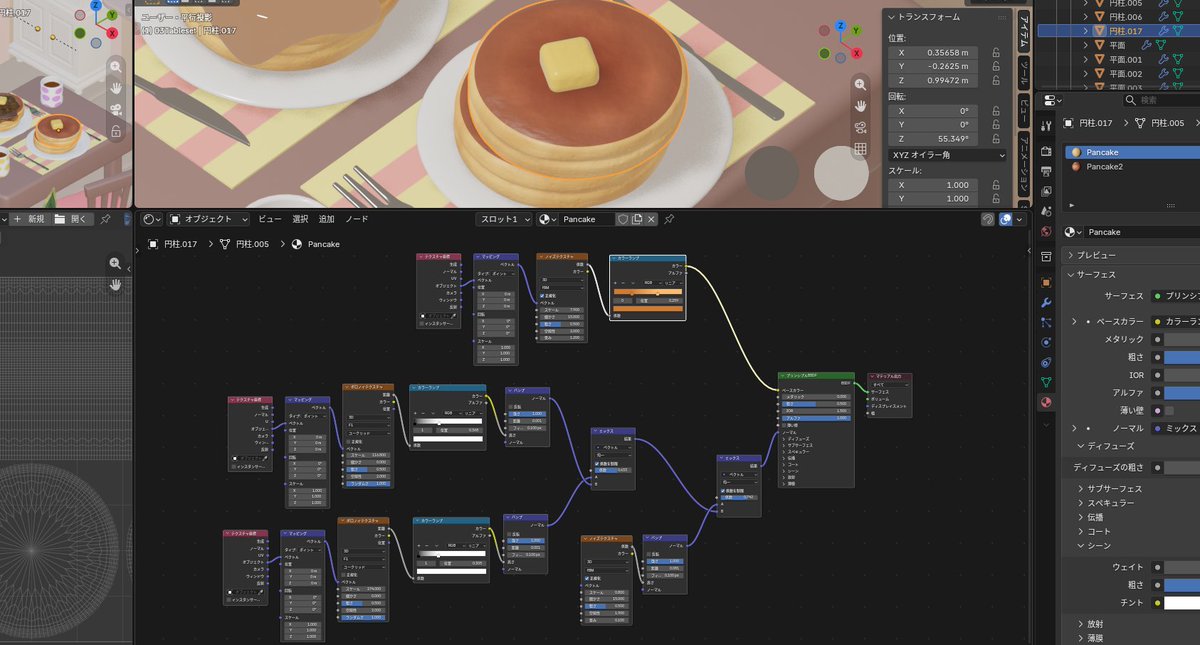Click the Open button in image editor

[72, 219]
